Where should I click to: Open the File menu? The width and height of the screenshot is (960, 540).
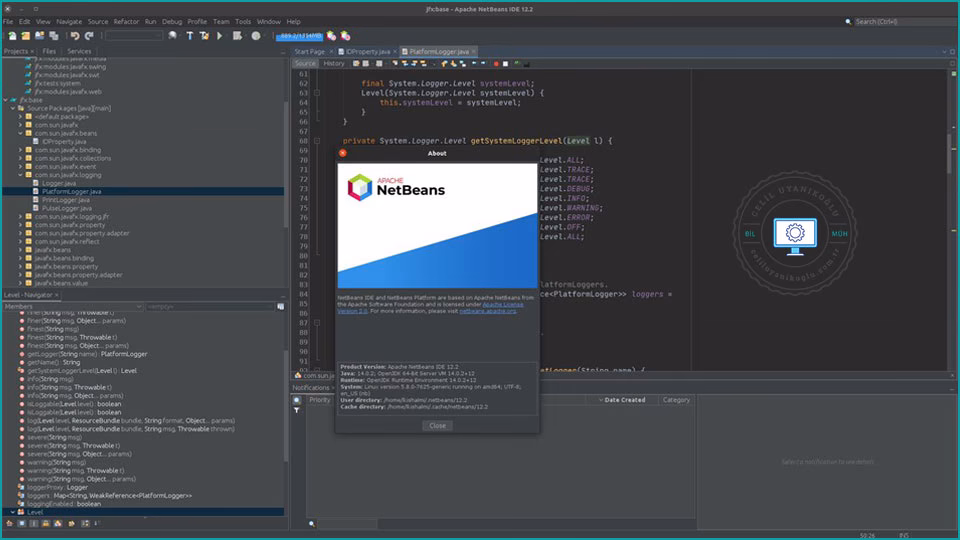pos(8,21)
